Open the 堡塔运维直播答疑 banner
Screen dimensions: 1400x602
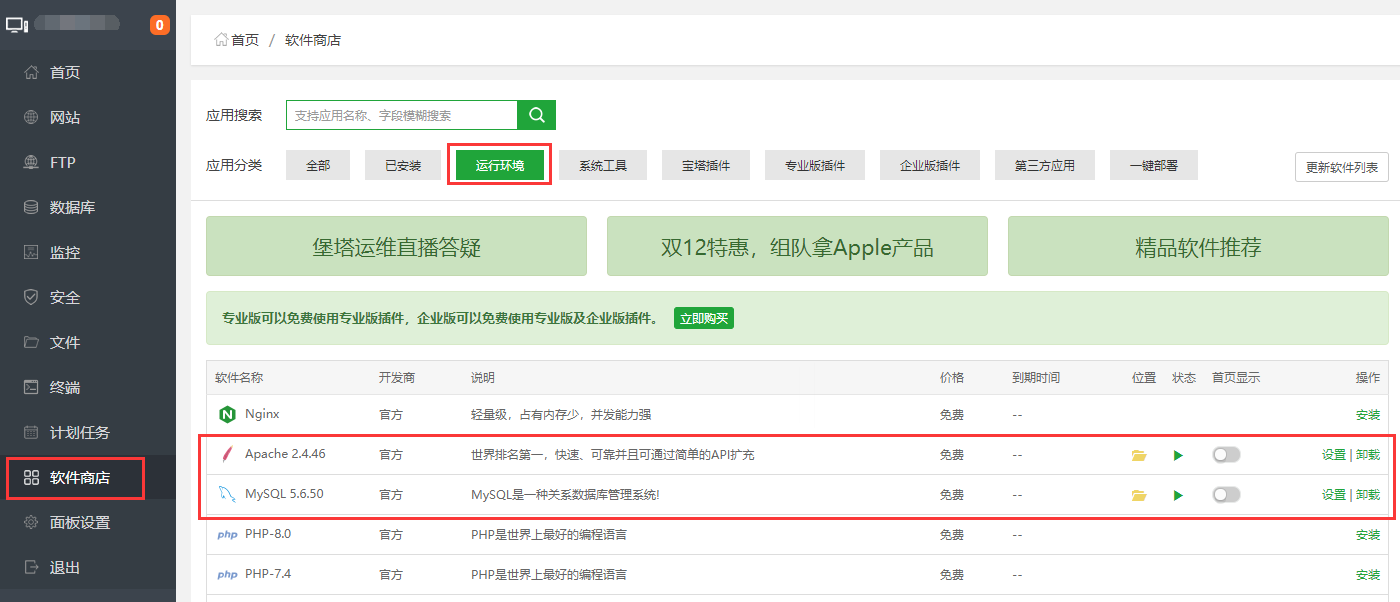(397, 246)
